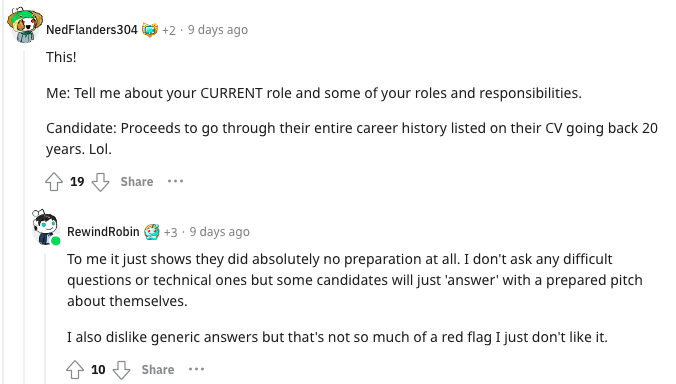Open more options on NedFlanders304's comment
Screen dimensions: 676x384
point(175,181)
